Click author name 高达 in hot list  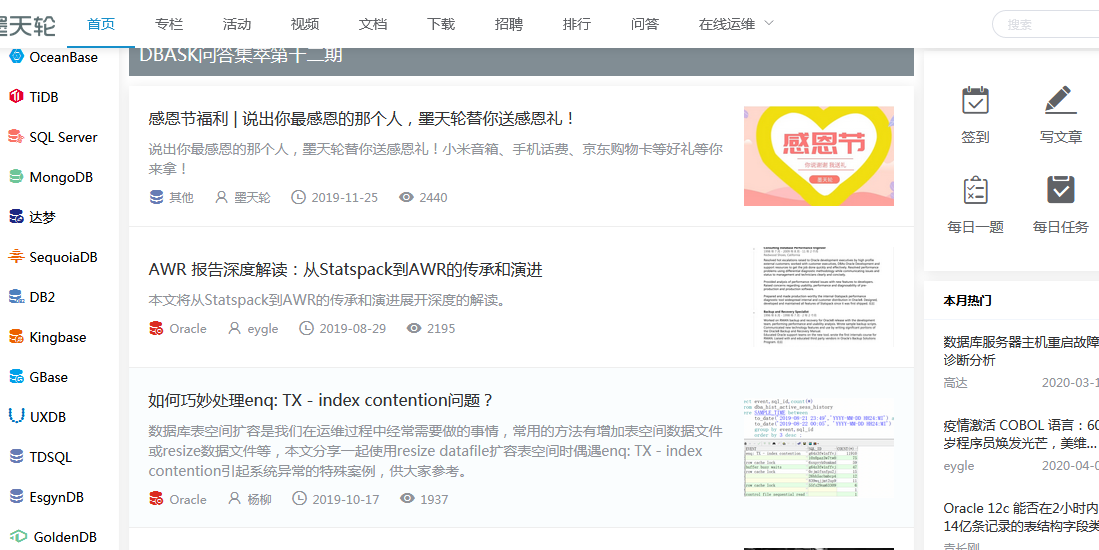(955, 383)
